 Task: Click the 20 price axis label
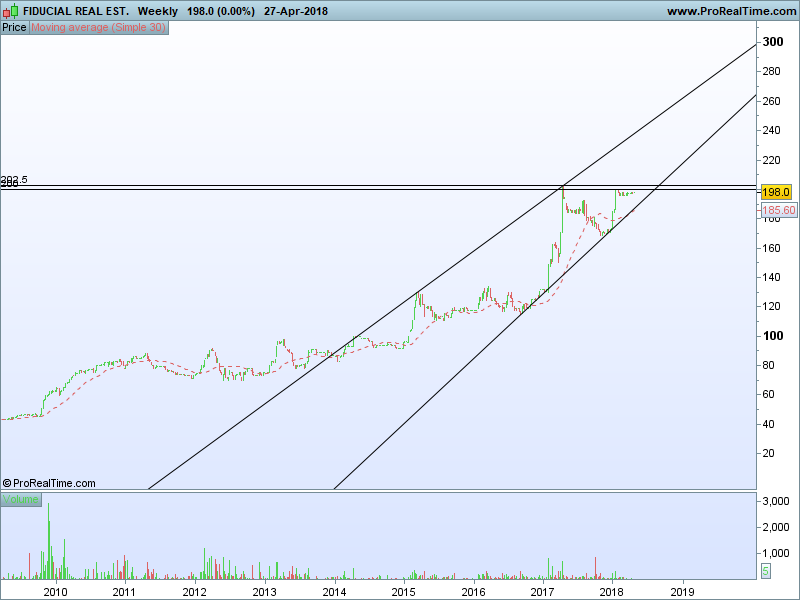point(768,453)
